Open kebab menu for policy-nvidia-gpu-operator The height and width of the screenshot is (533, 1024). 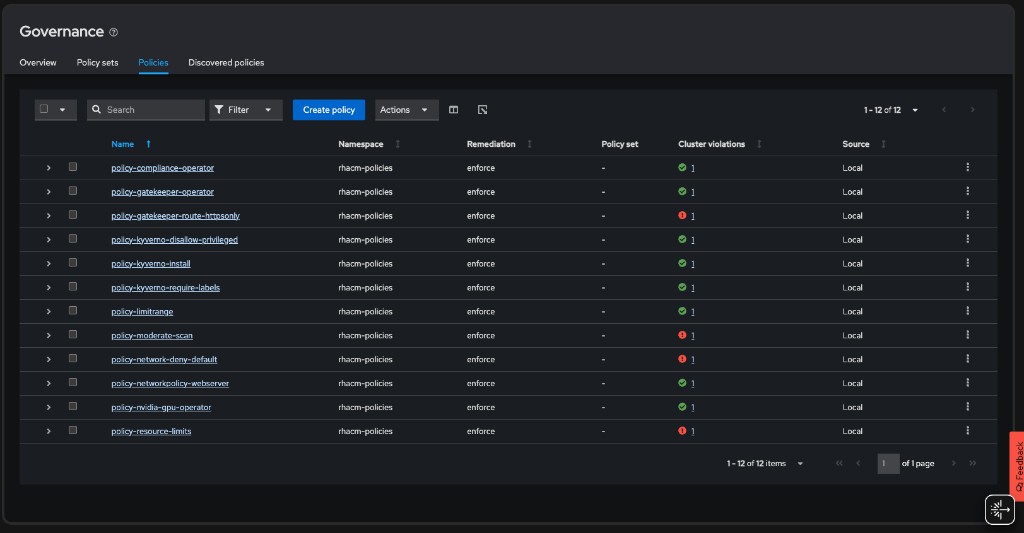click(x=967, y=407)
